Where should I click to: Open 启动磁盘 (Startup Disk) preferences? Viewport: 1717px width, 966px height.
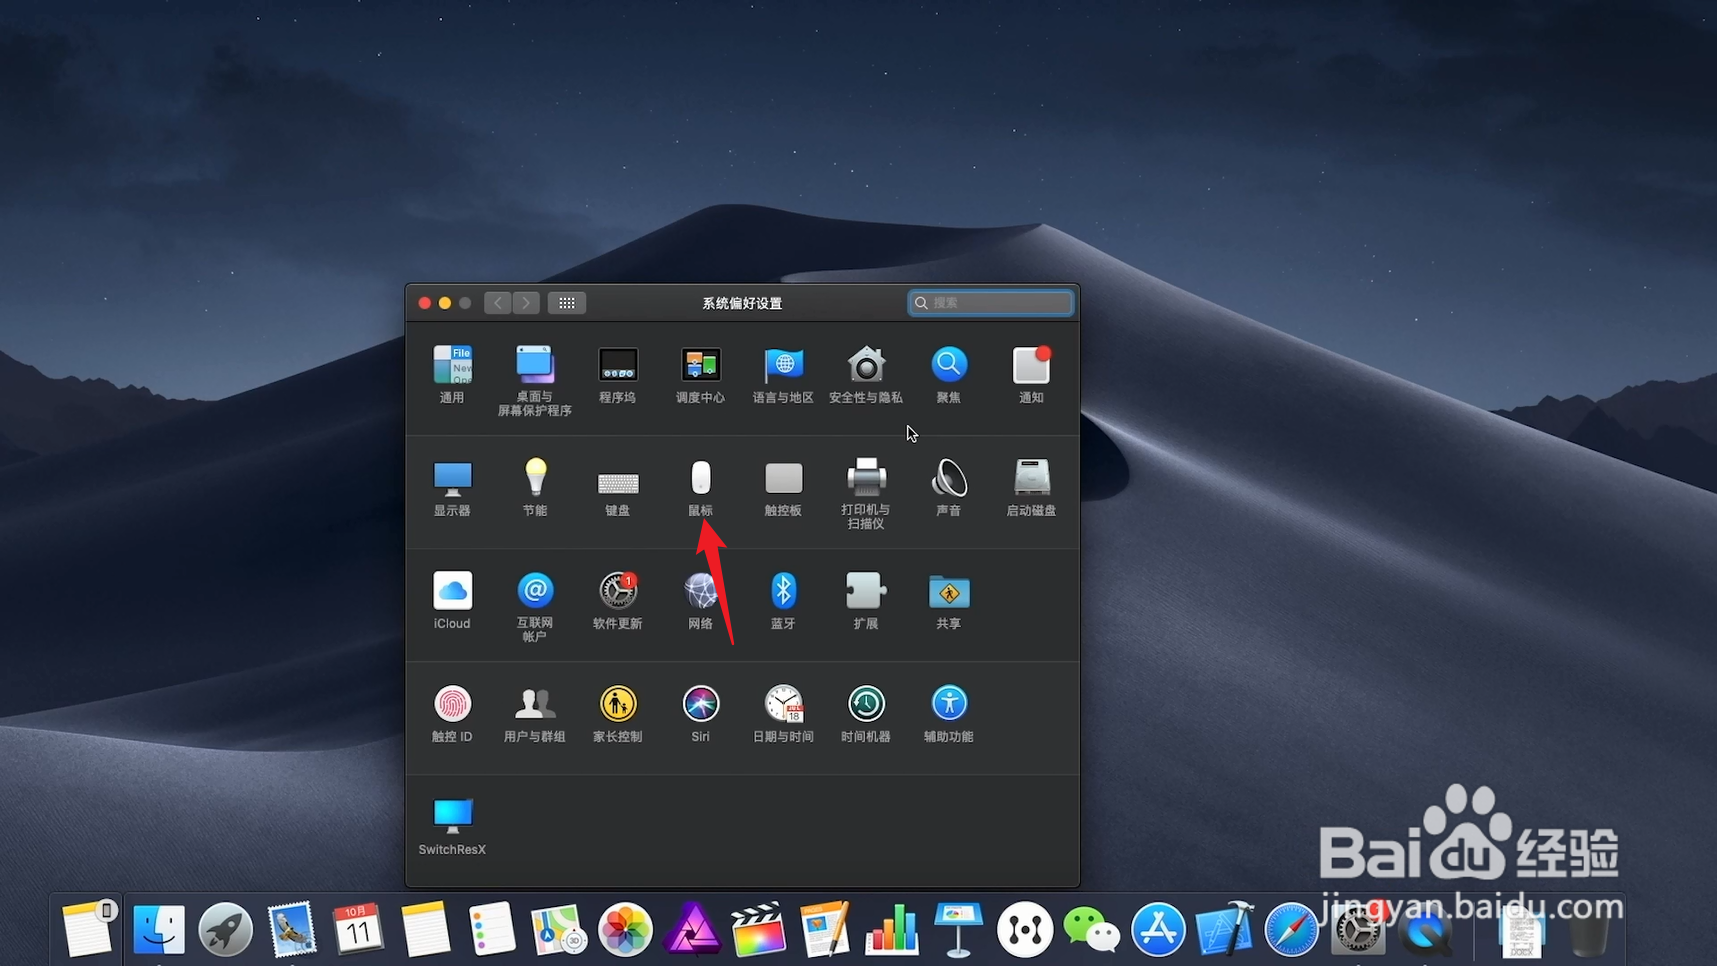[1031, 487]
